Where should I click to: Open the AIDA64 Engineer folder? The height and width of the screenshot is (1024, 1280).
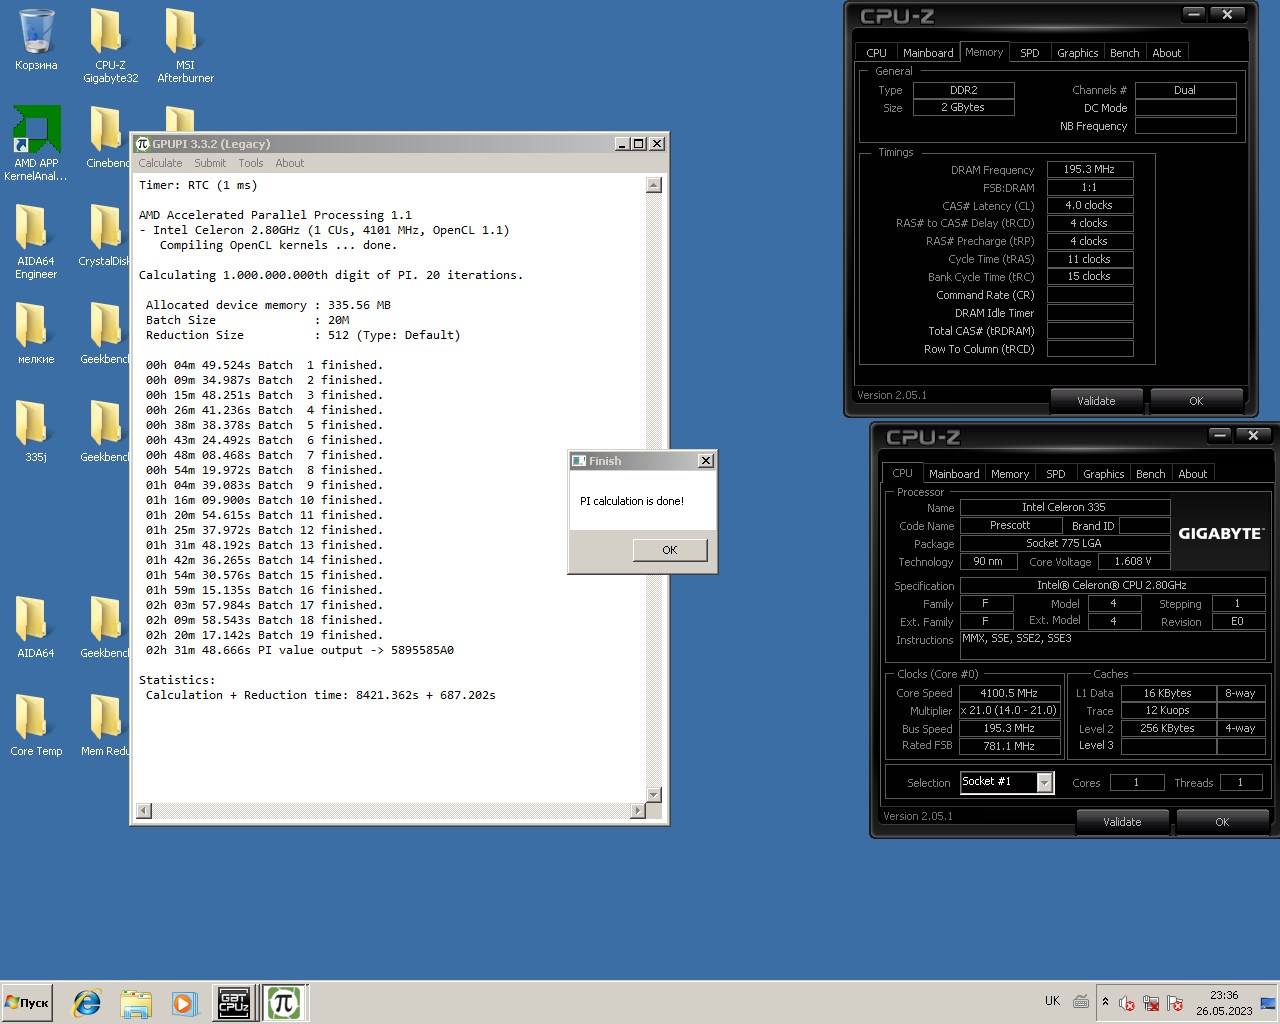point(36,241)
